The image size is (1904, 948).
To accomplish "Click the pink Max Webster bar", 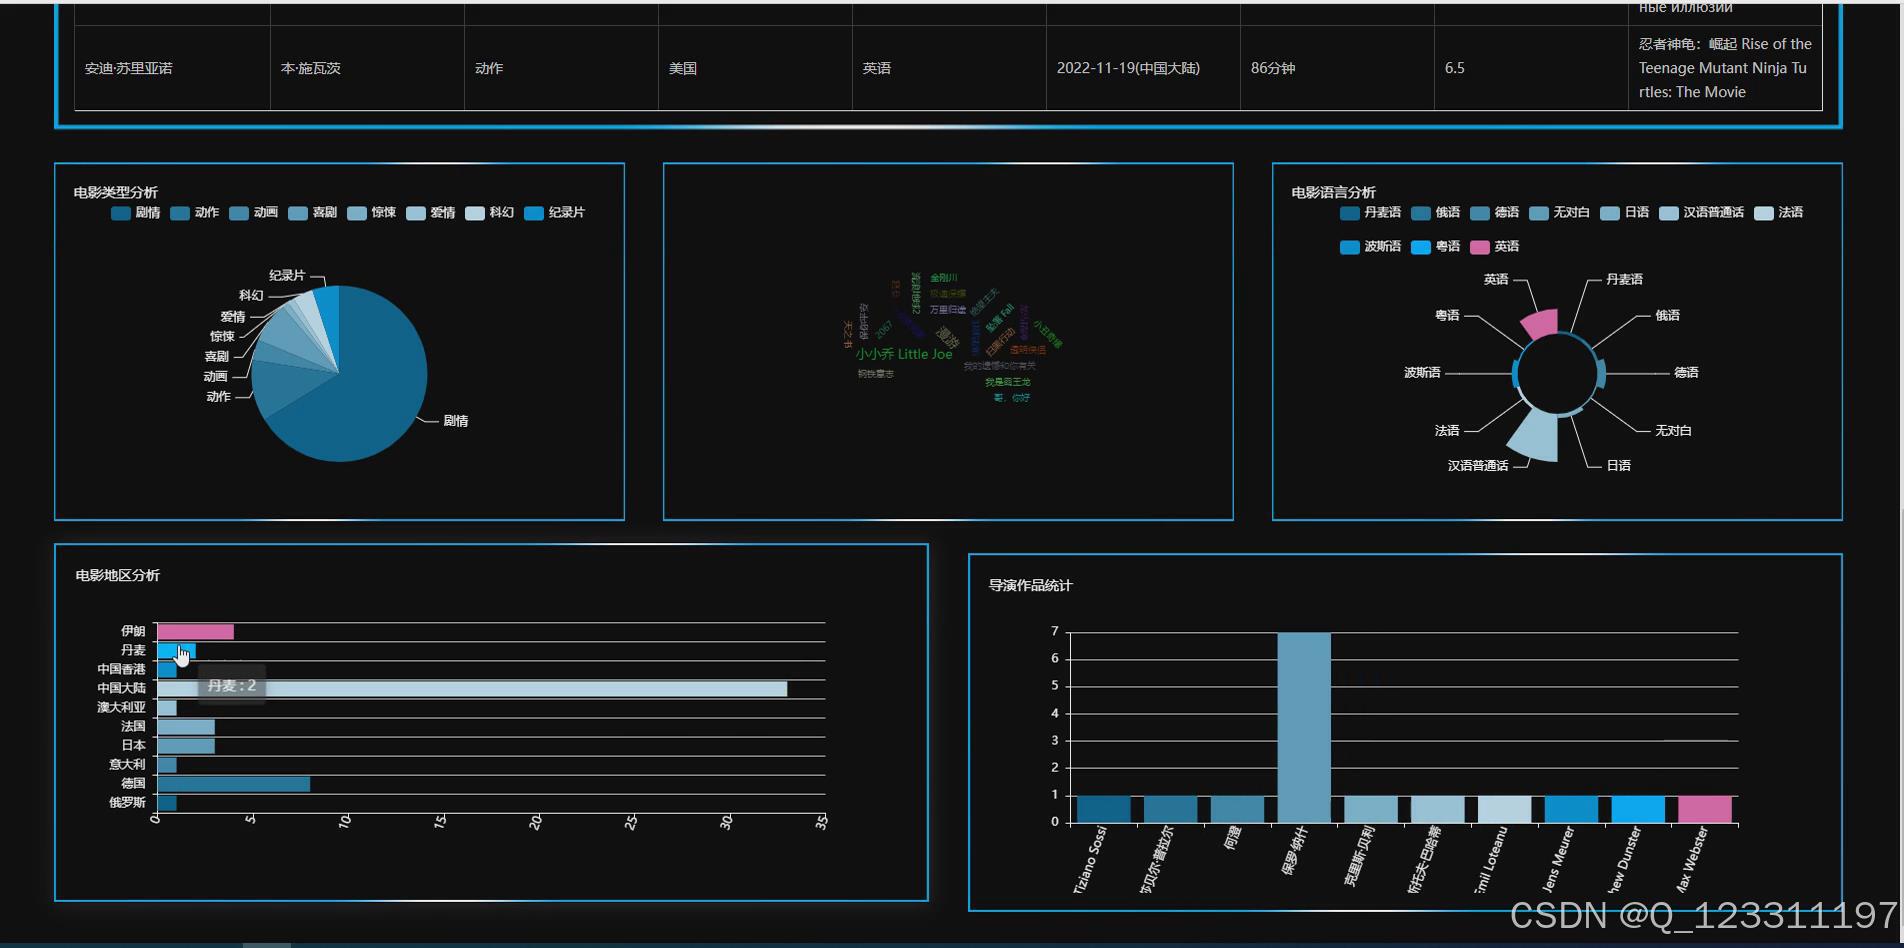I will coord(1705,809).
